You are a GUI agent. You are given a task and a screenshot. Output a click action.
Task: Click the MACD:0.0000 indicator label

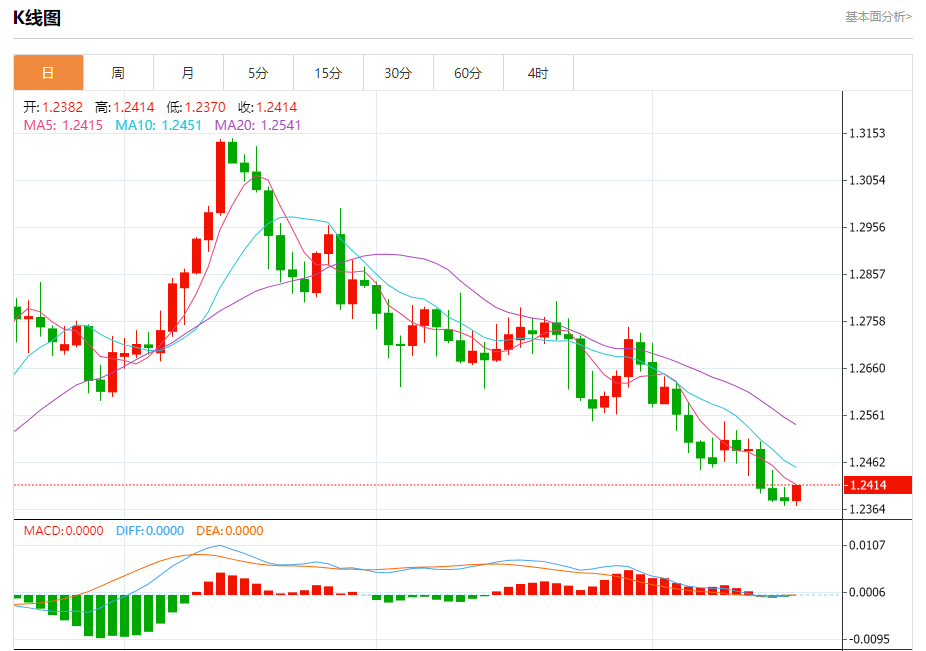63,530
